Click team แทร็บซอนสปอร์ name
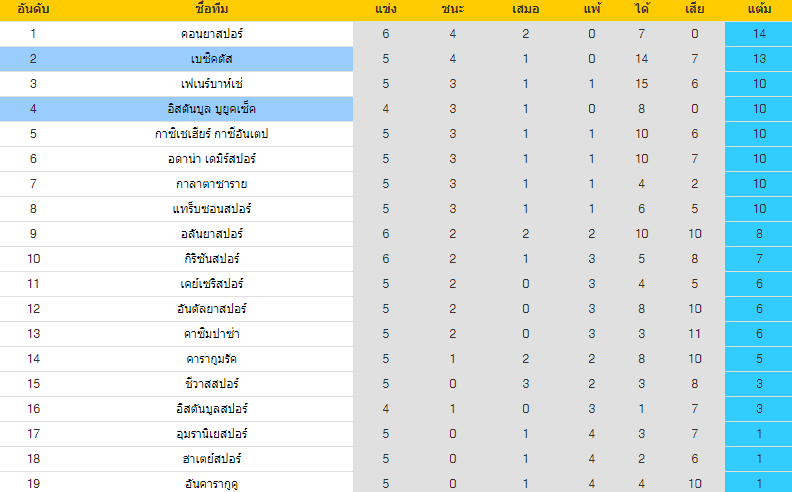This screenshot has height=492, width=792. pos(212,209)
